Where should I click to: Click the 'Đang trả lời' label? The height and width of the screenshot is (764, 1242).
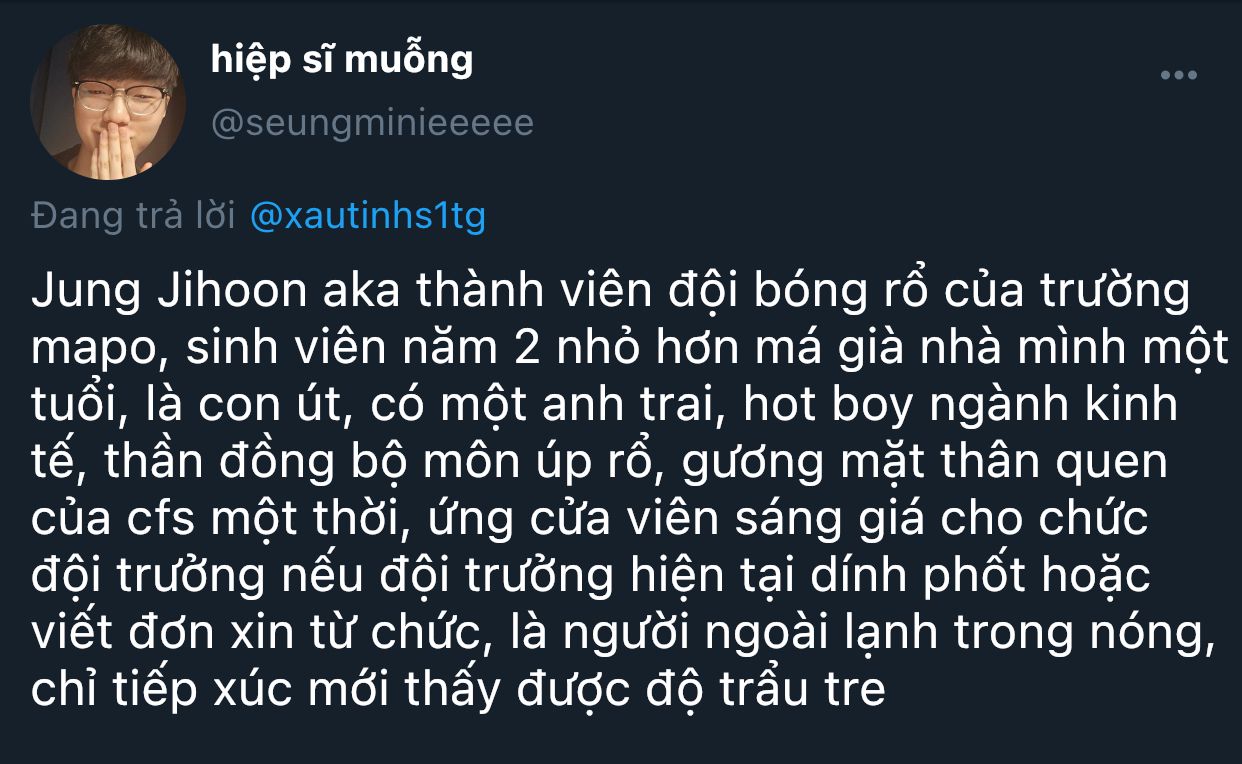tap(134, 217)
